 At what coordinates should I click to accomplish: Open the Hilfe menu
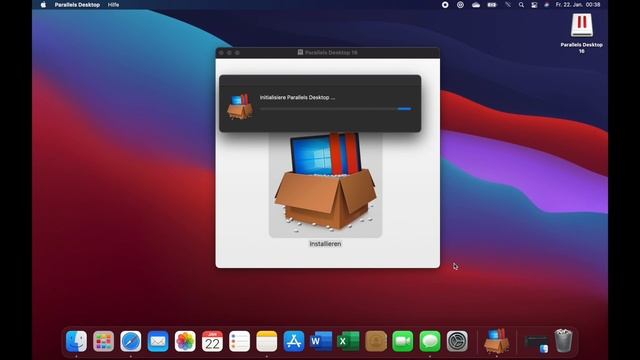(x=113, y=5)
